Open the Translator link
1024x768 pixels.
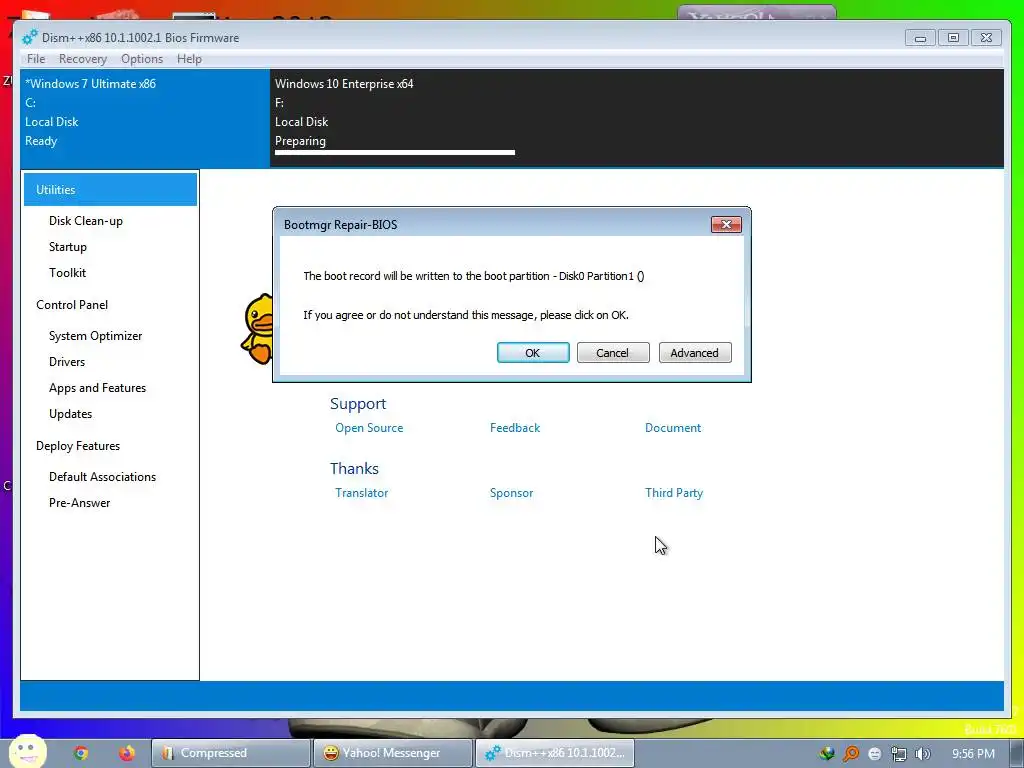point(361,493)
